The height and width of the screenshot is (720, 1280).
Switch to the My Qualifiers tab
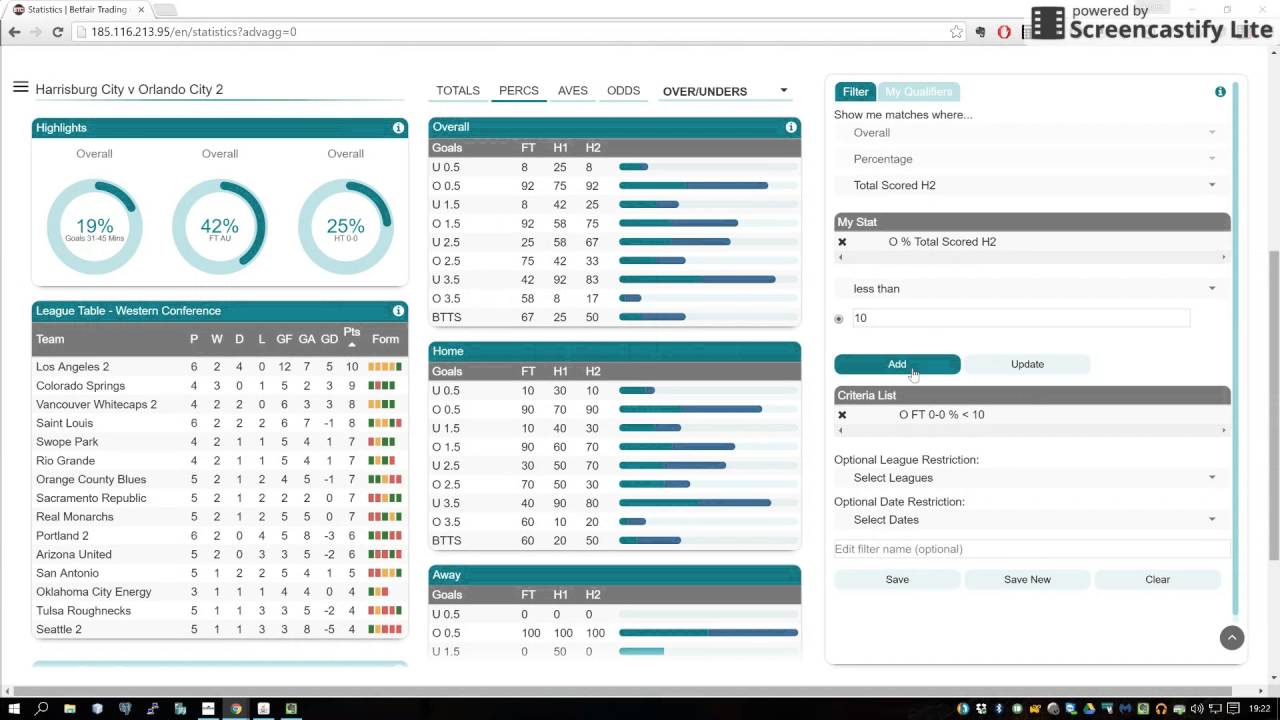point(918,92)
